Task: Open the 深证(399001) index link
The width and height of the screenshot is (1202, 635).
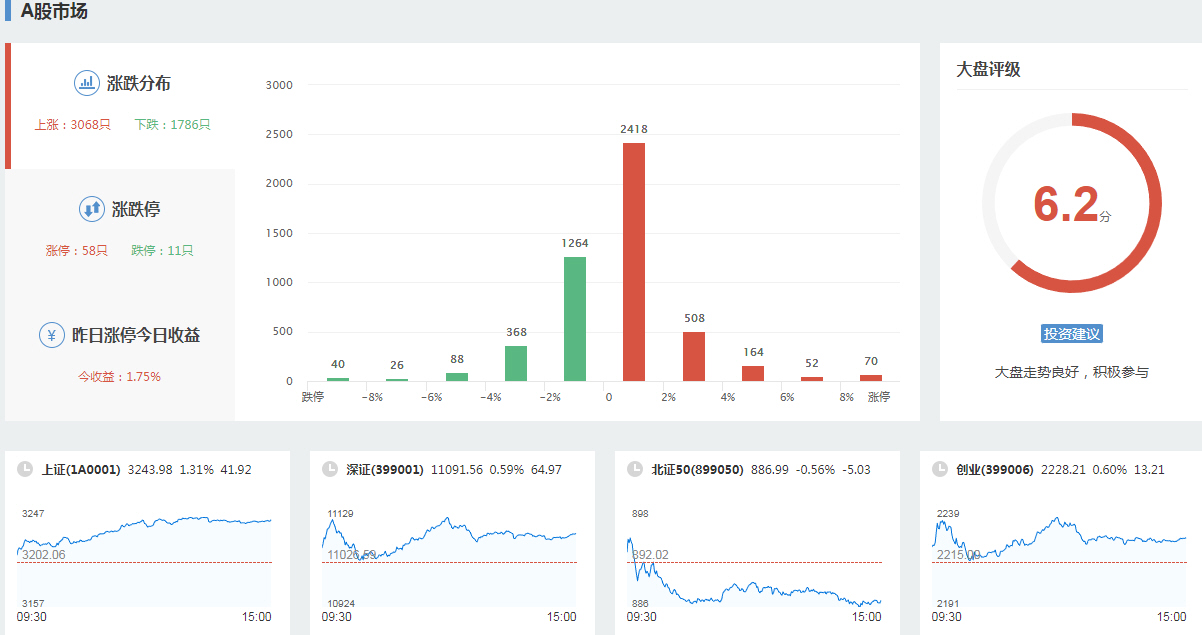Action: pyautogui.click(x=385, y=469)
